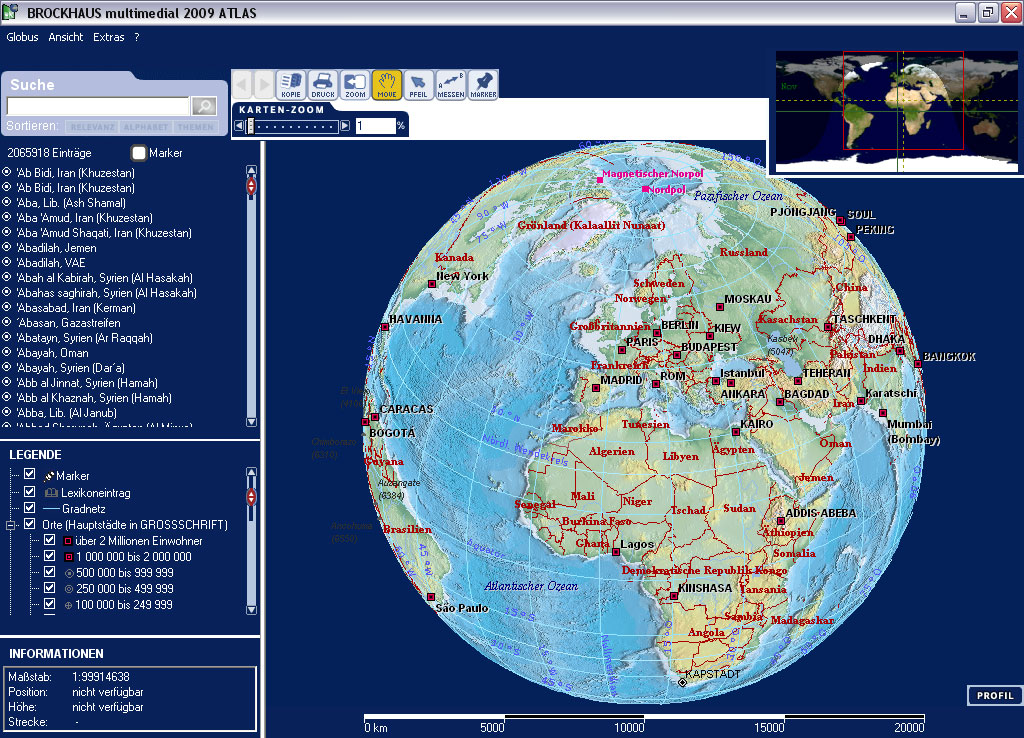Viewport: 1024px width, 738px height.
Task: Sort results by Alphabet
Action: click(145, 127)
